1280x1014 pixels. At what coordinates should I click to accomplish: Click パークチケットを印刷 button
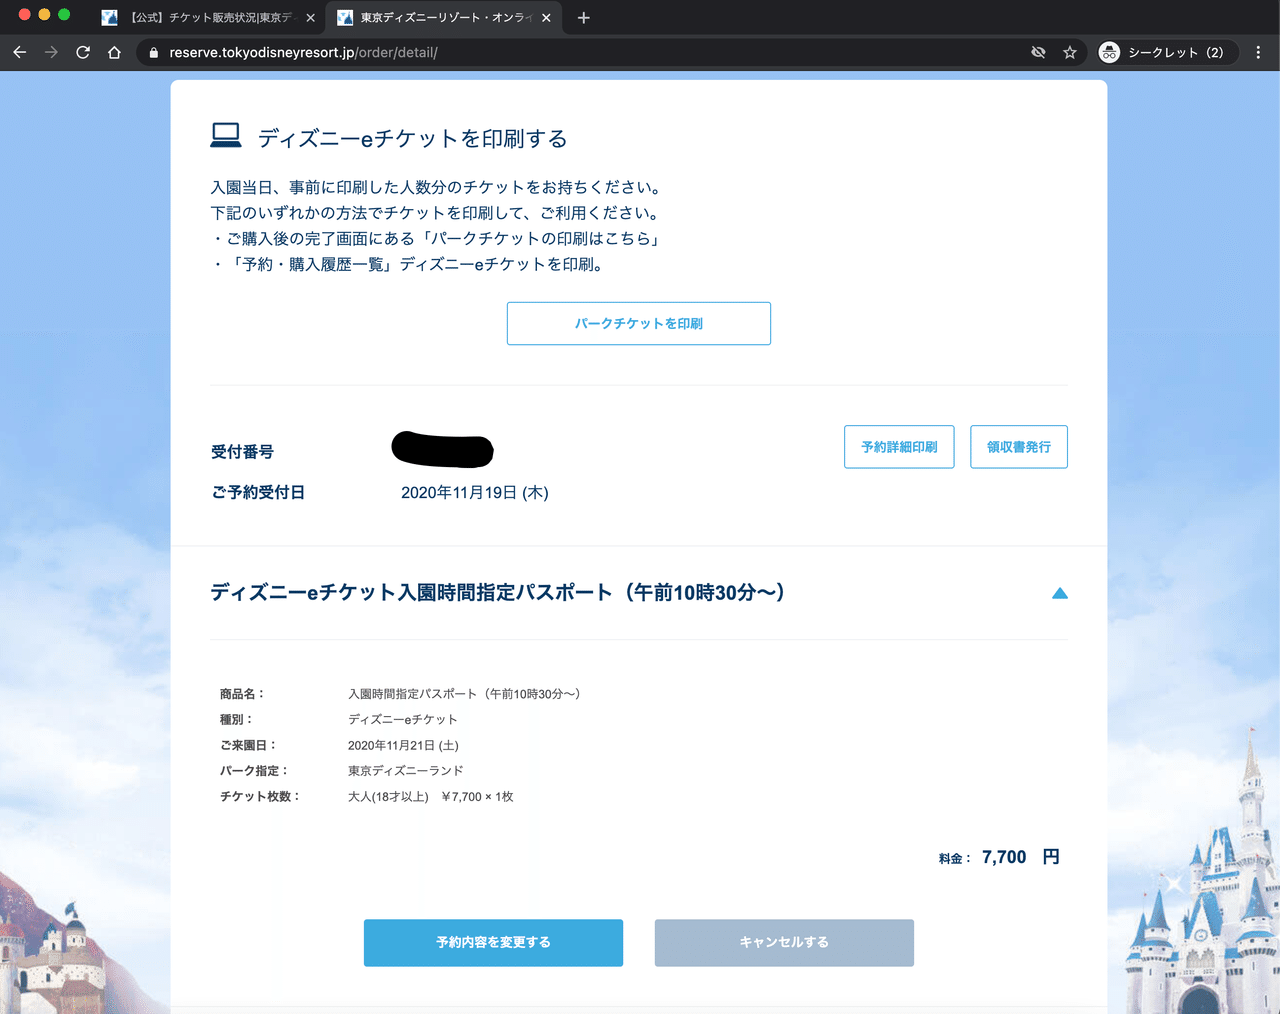tap(639, 324)
